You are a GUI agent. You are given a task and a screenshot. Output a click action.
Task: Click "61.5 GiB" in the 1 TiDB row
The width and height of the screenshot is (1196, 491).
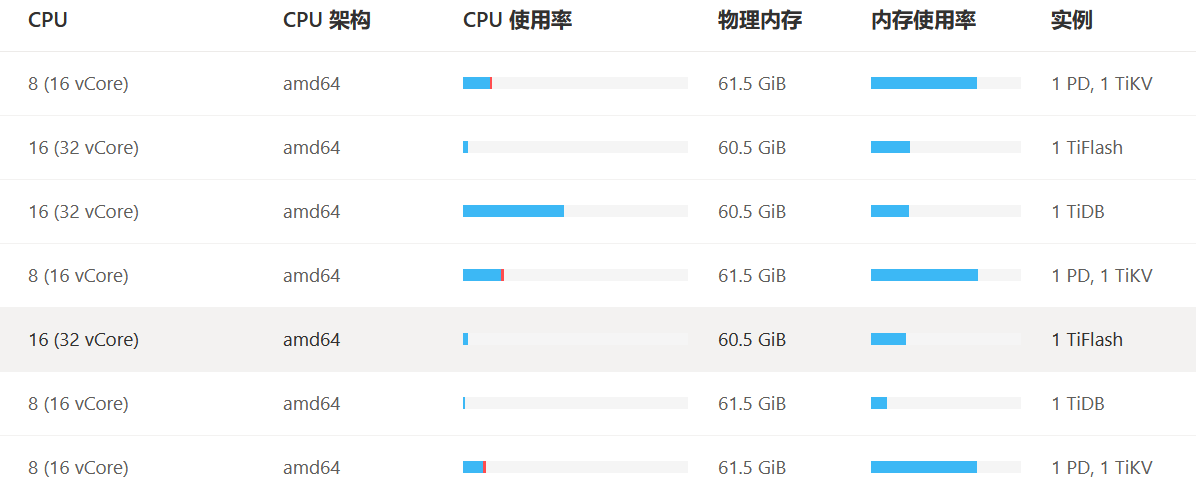(x=752, y=404)
